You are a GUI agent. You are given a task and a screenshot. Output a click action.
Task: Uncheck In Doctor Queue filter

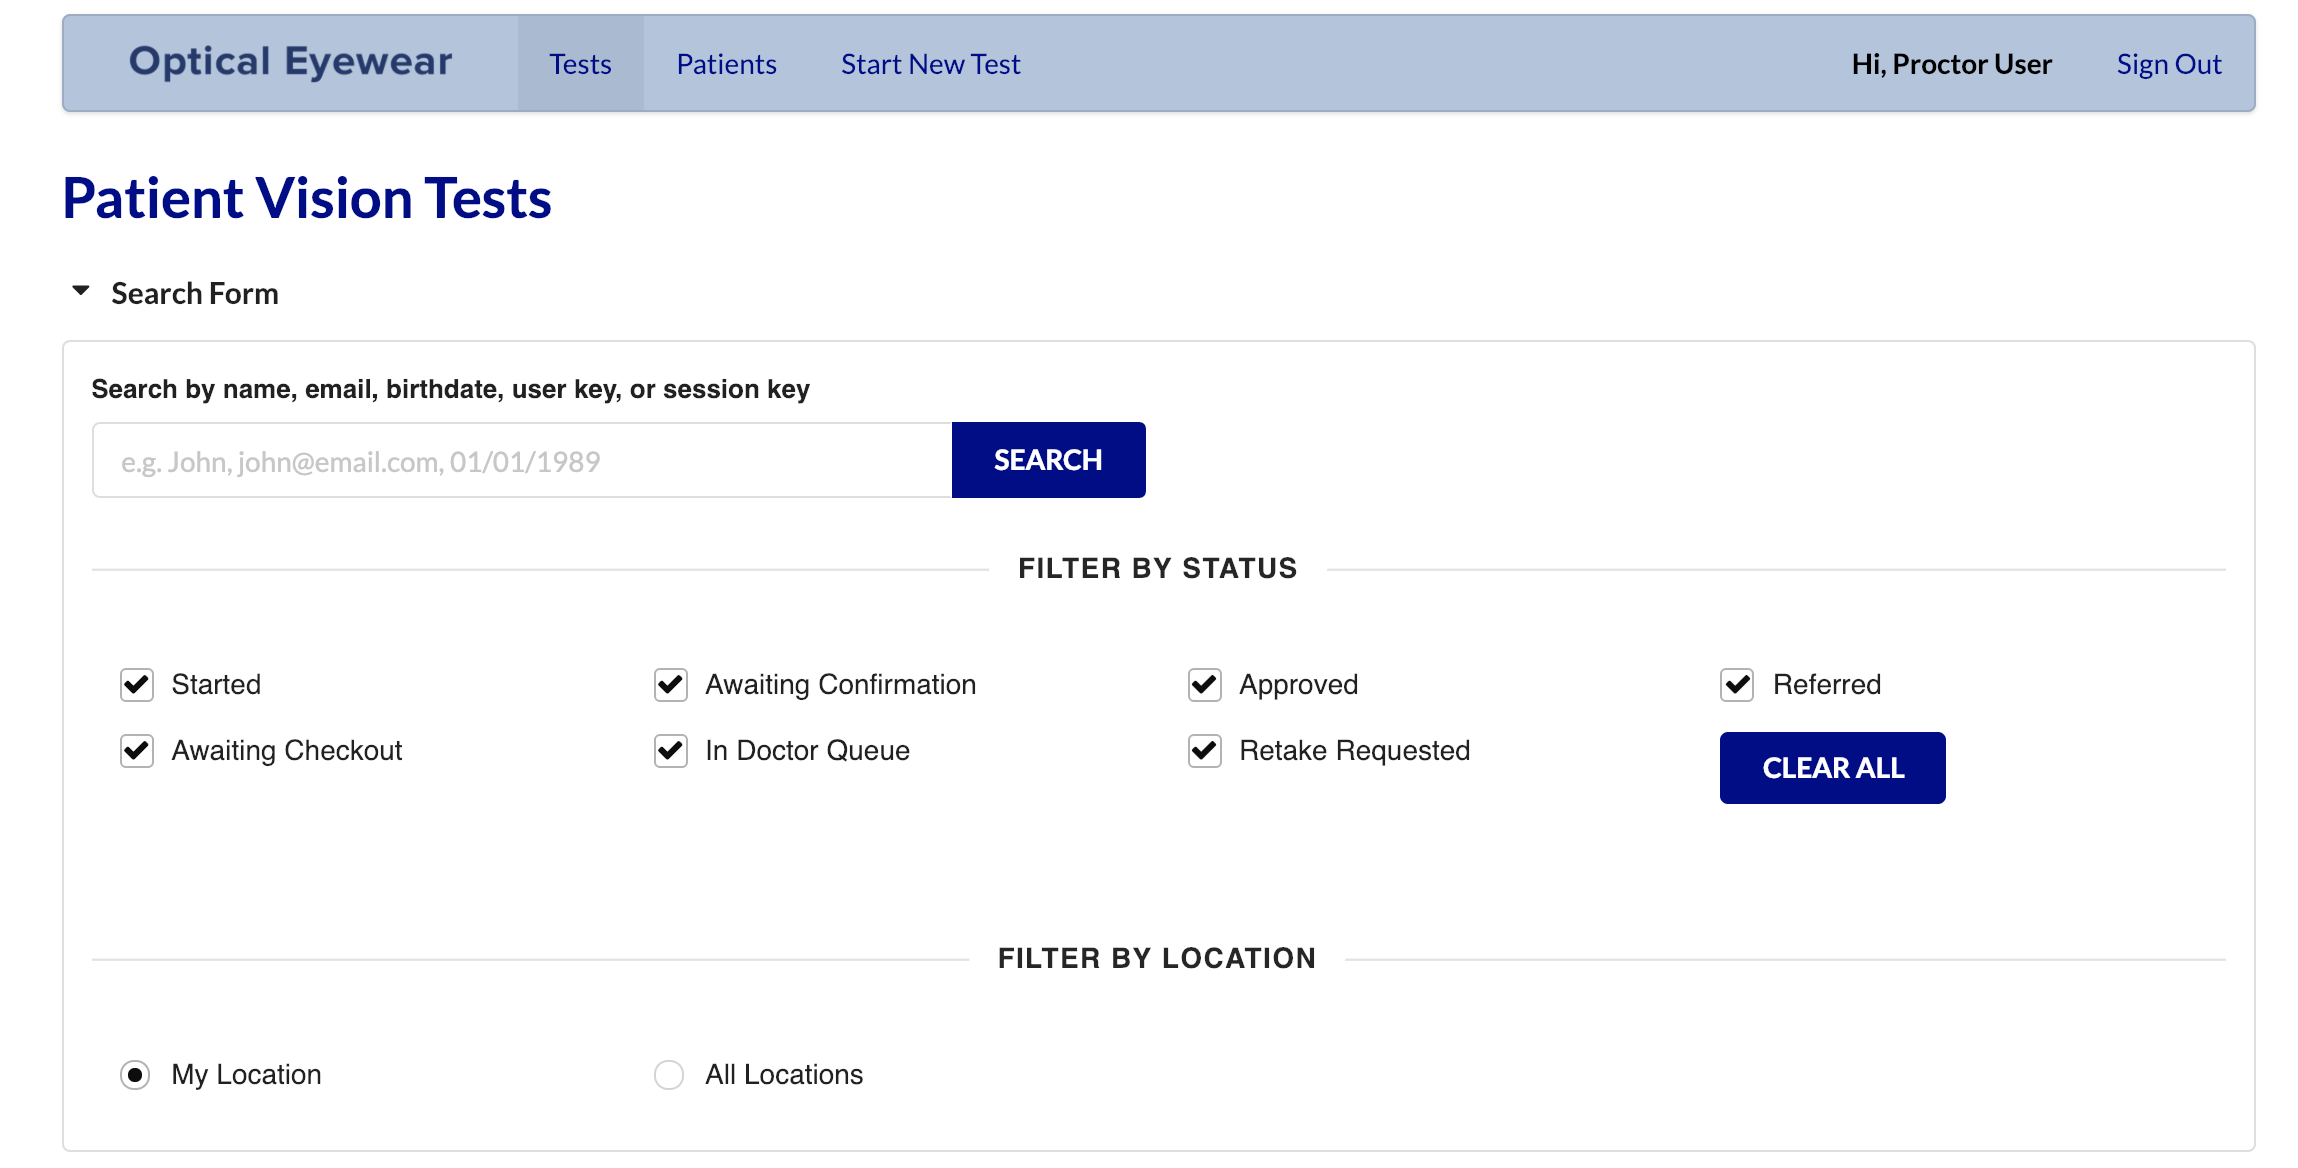pos(671,751)
